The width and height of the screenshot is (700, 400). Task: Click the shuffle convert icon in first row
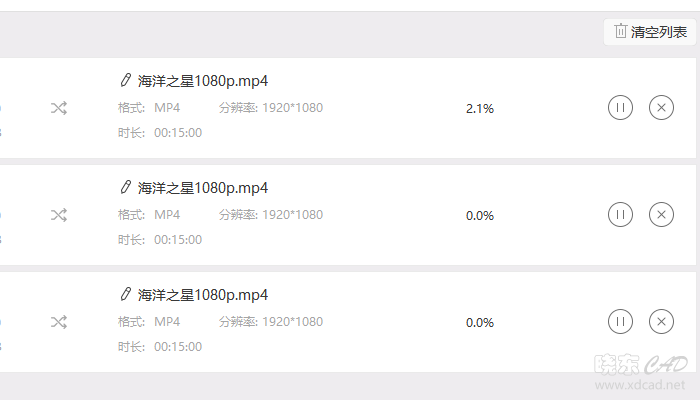(x=59, y=108)
